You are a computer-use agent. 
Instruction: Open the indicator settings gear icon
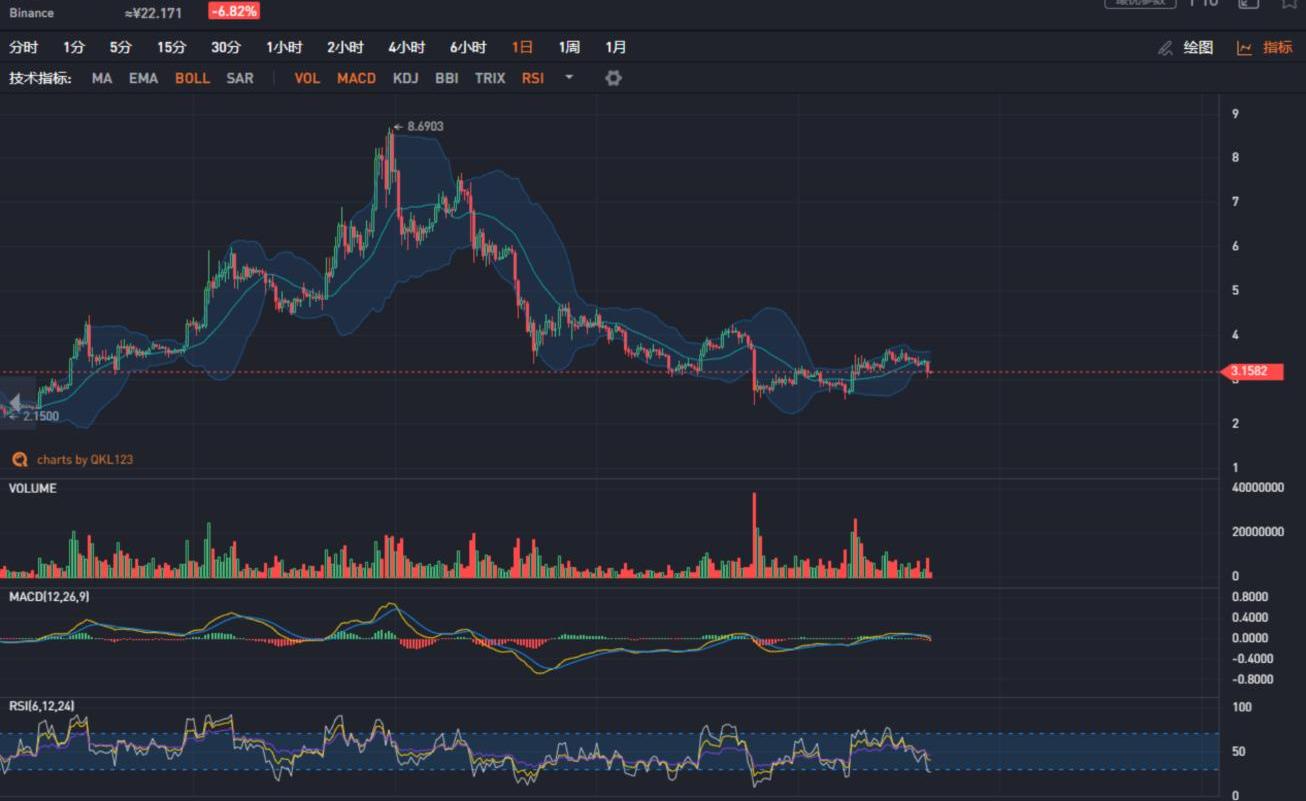click(613, 78)
